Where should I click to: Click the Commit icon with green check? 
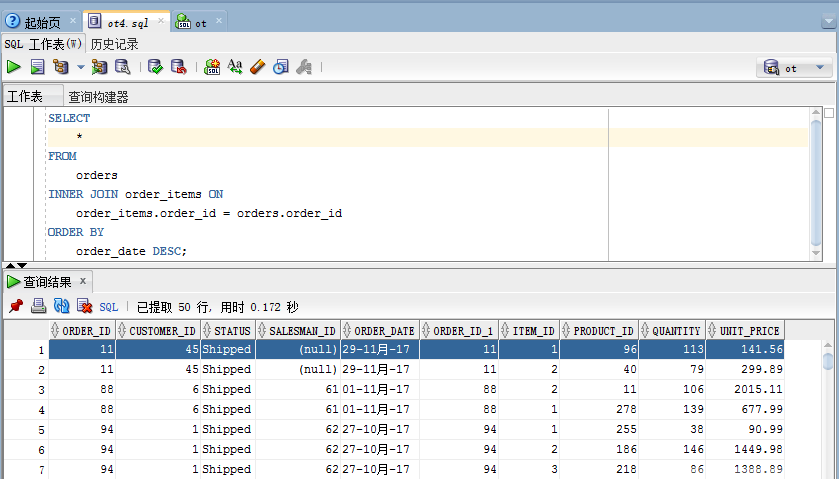pos(155,67)
